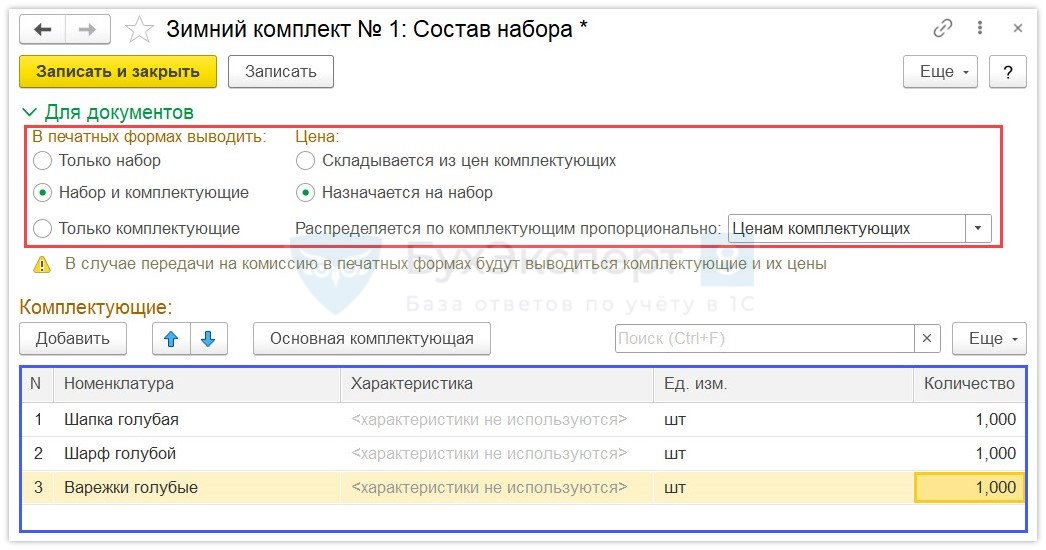The width and height of the screenshot is (1046, 550).
Task: Move selected row up with blue arrow
Action: [171, 339]
